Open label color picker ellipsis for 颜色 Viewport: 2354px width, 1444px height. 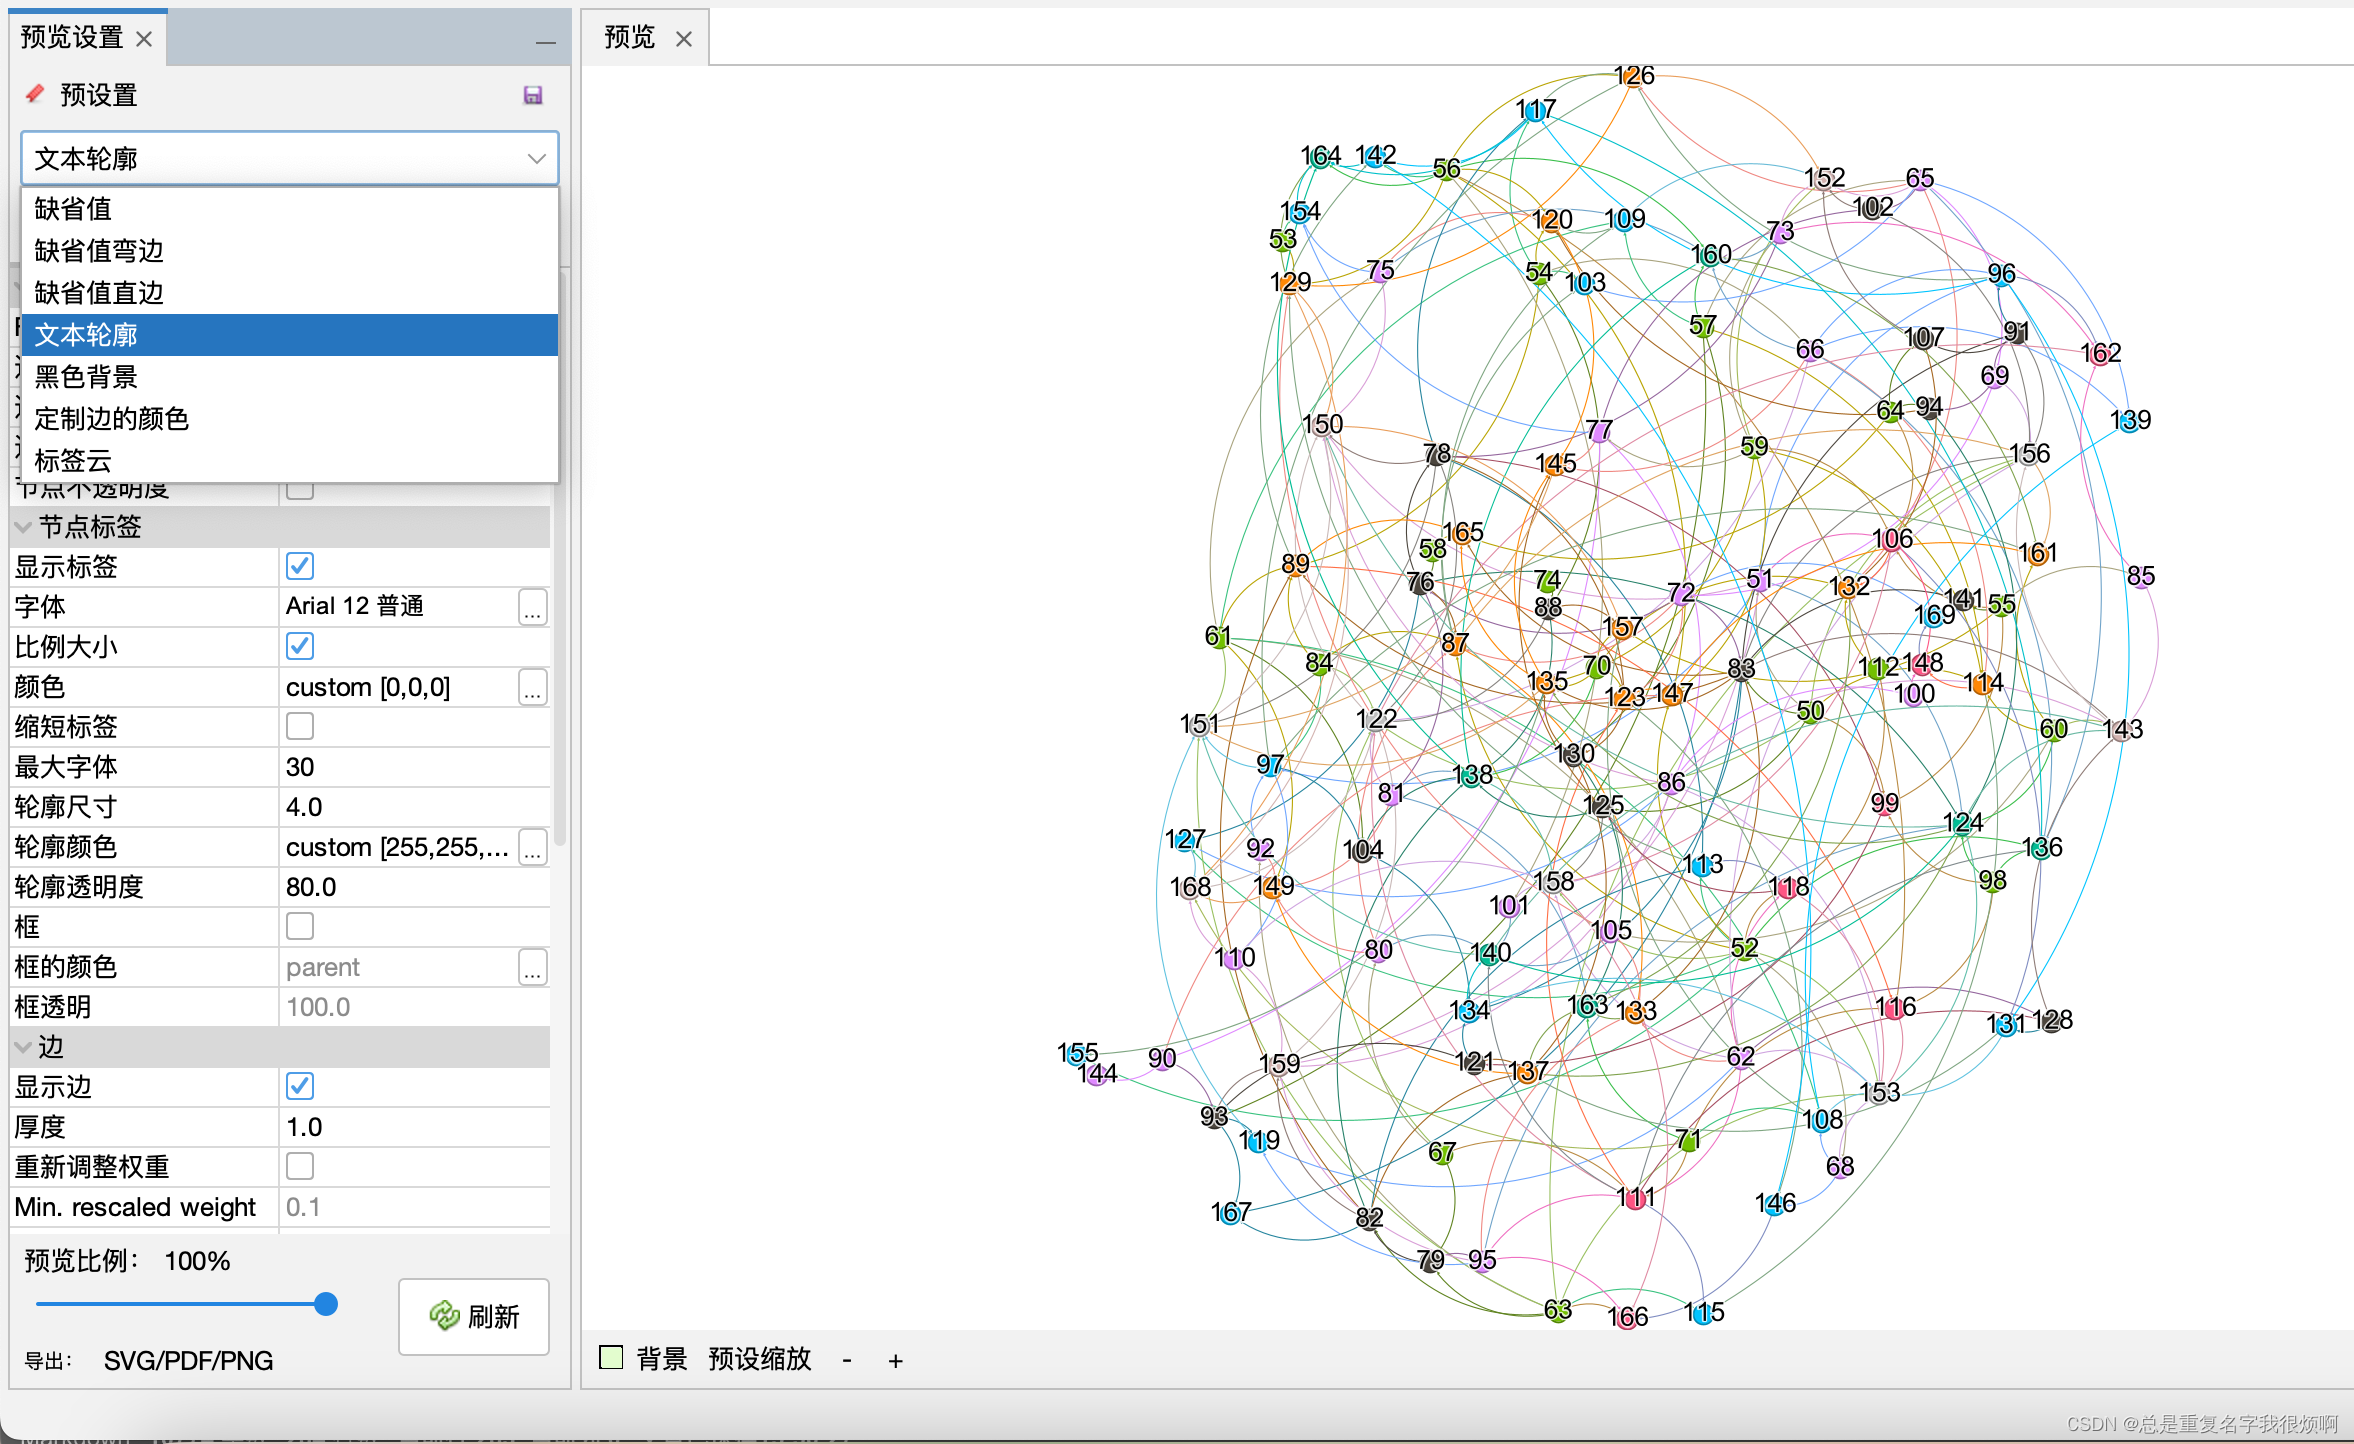click(533, 687)
